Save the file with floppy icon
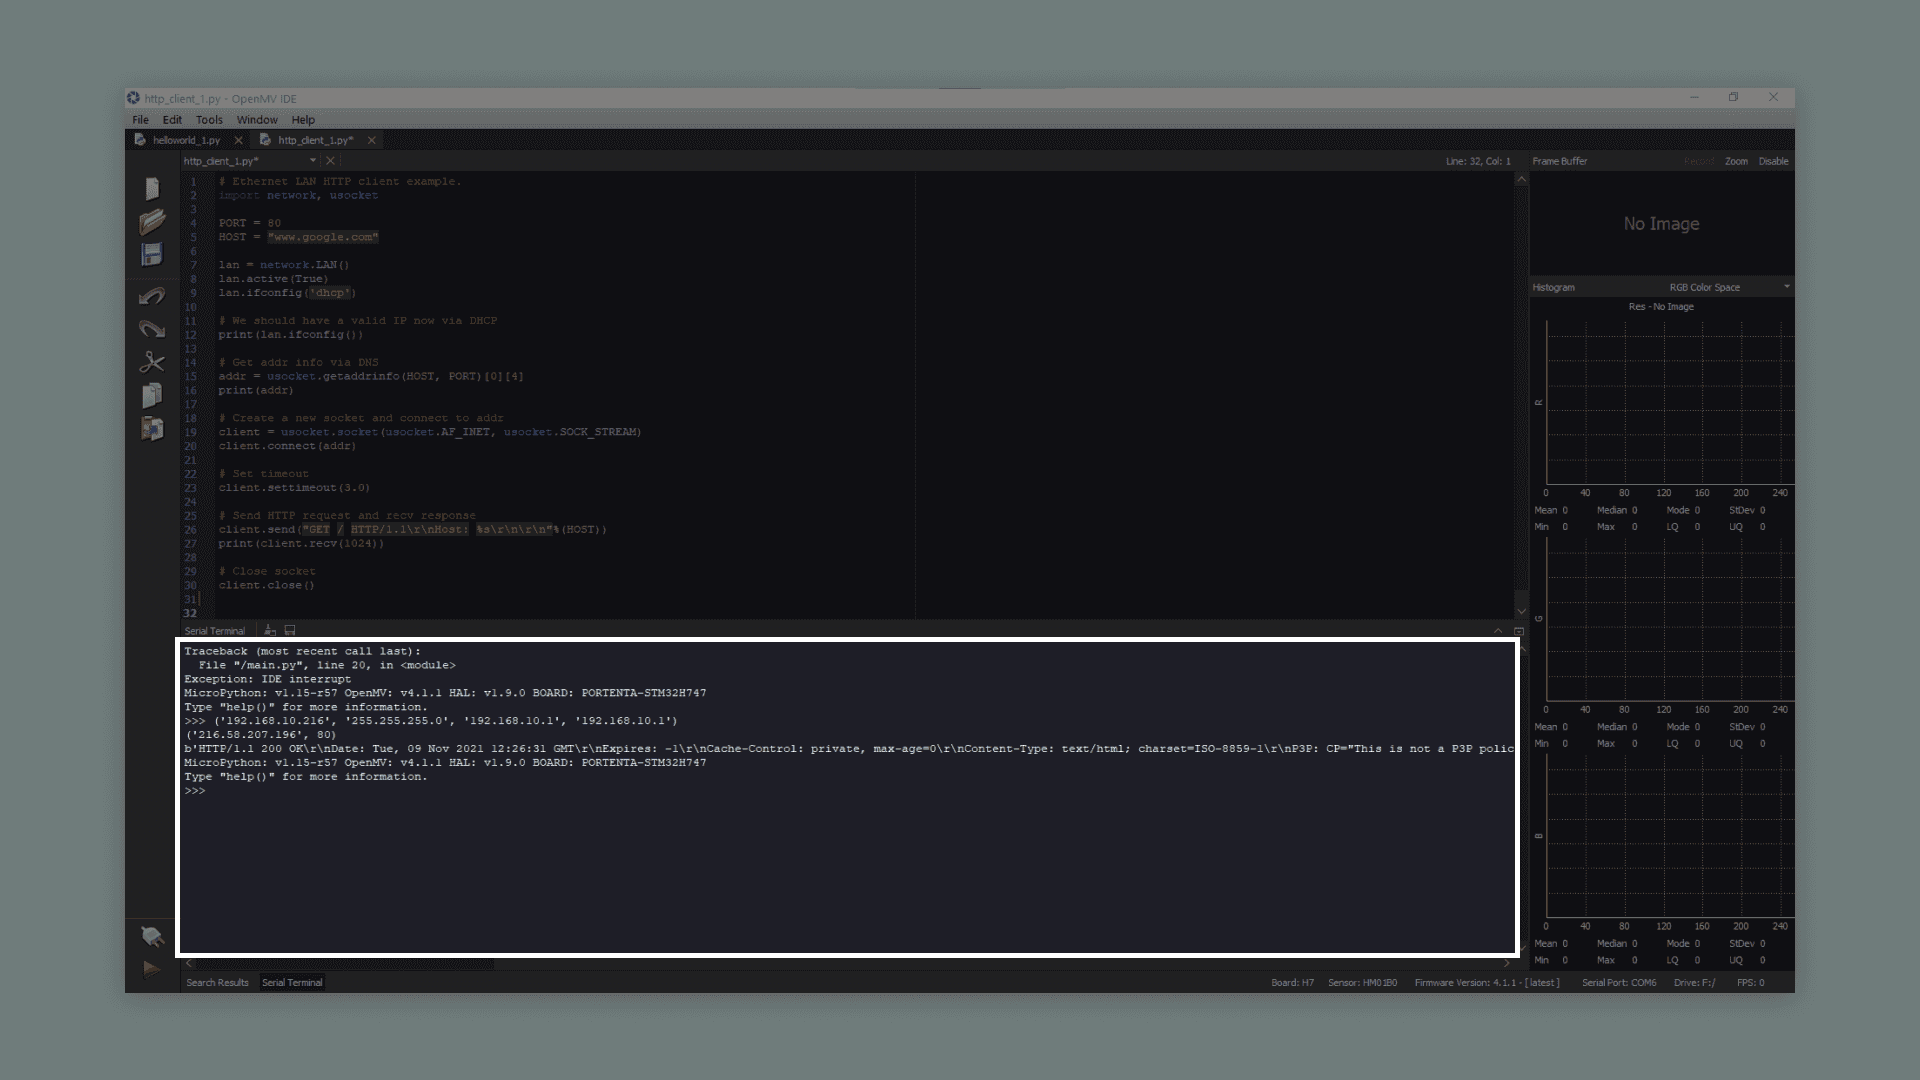The image size is (1920, 1080). tap(152, 254)
